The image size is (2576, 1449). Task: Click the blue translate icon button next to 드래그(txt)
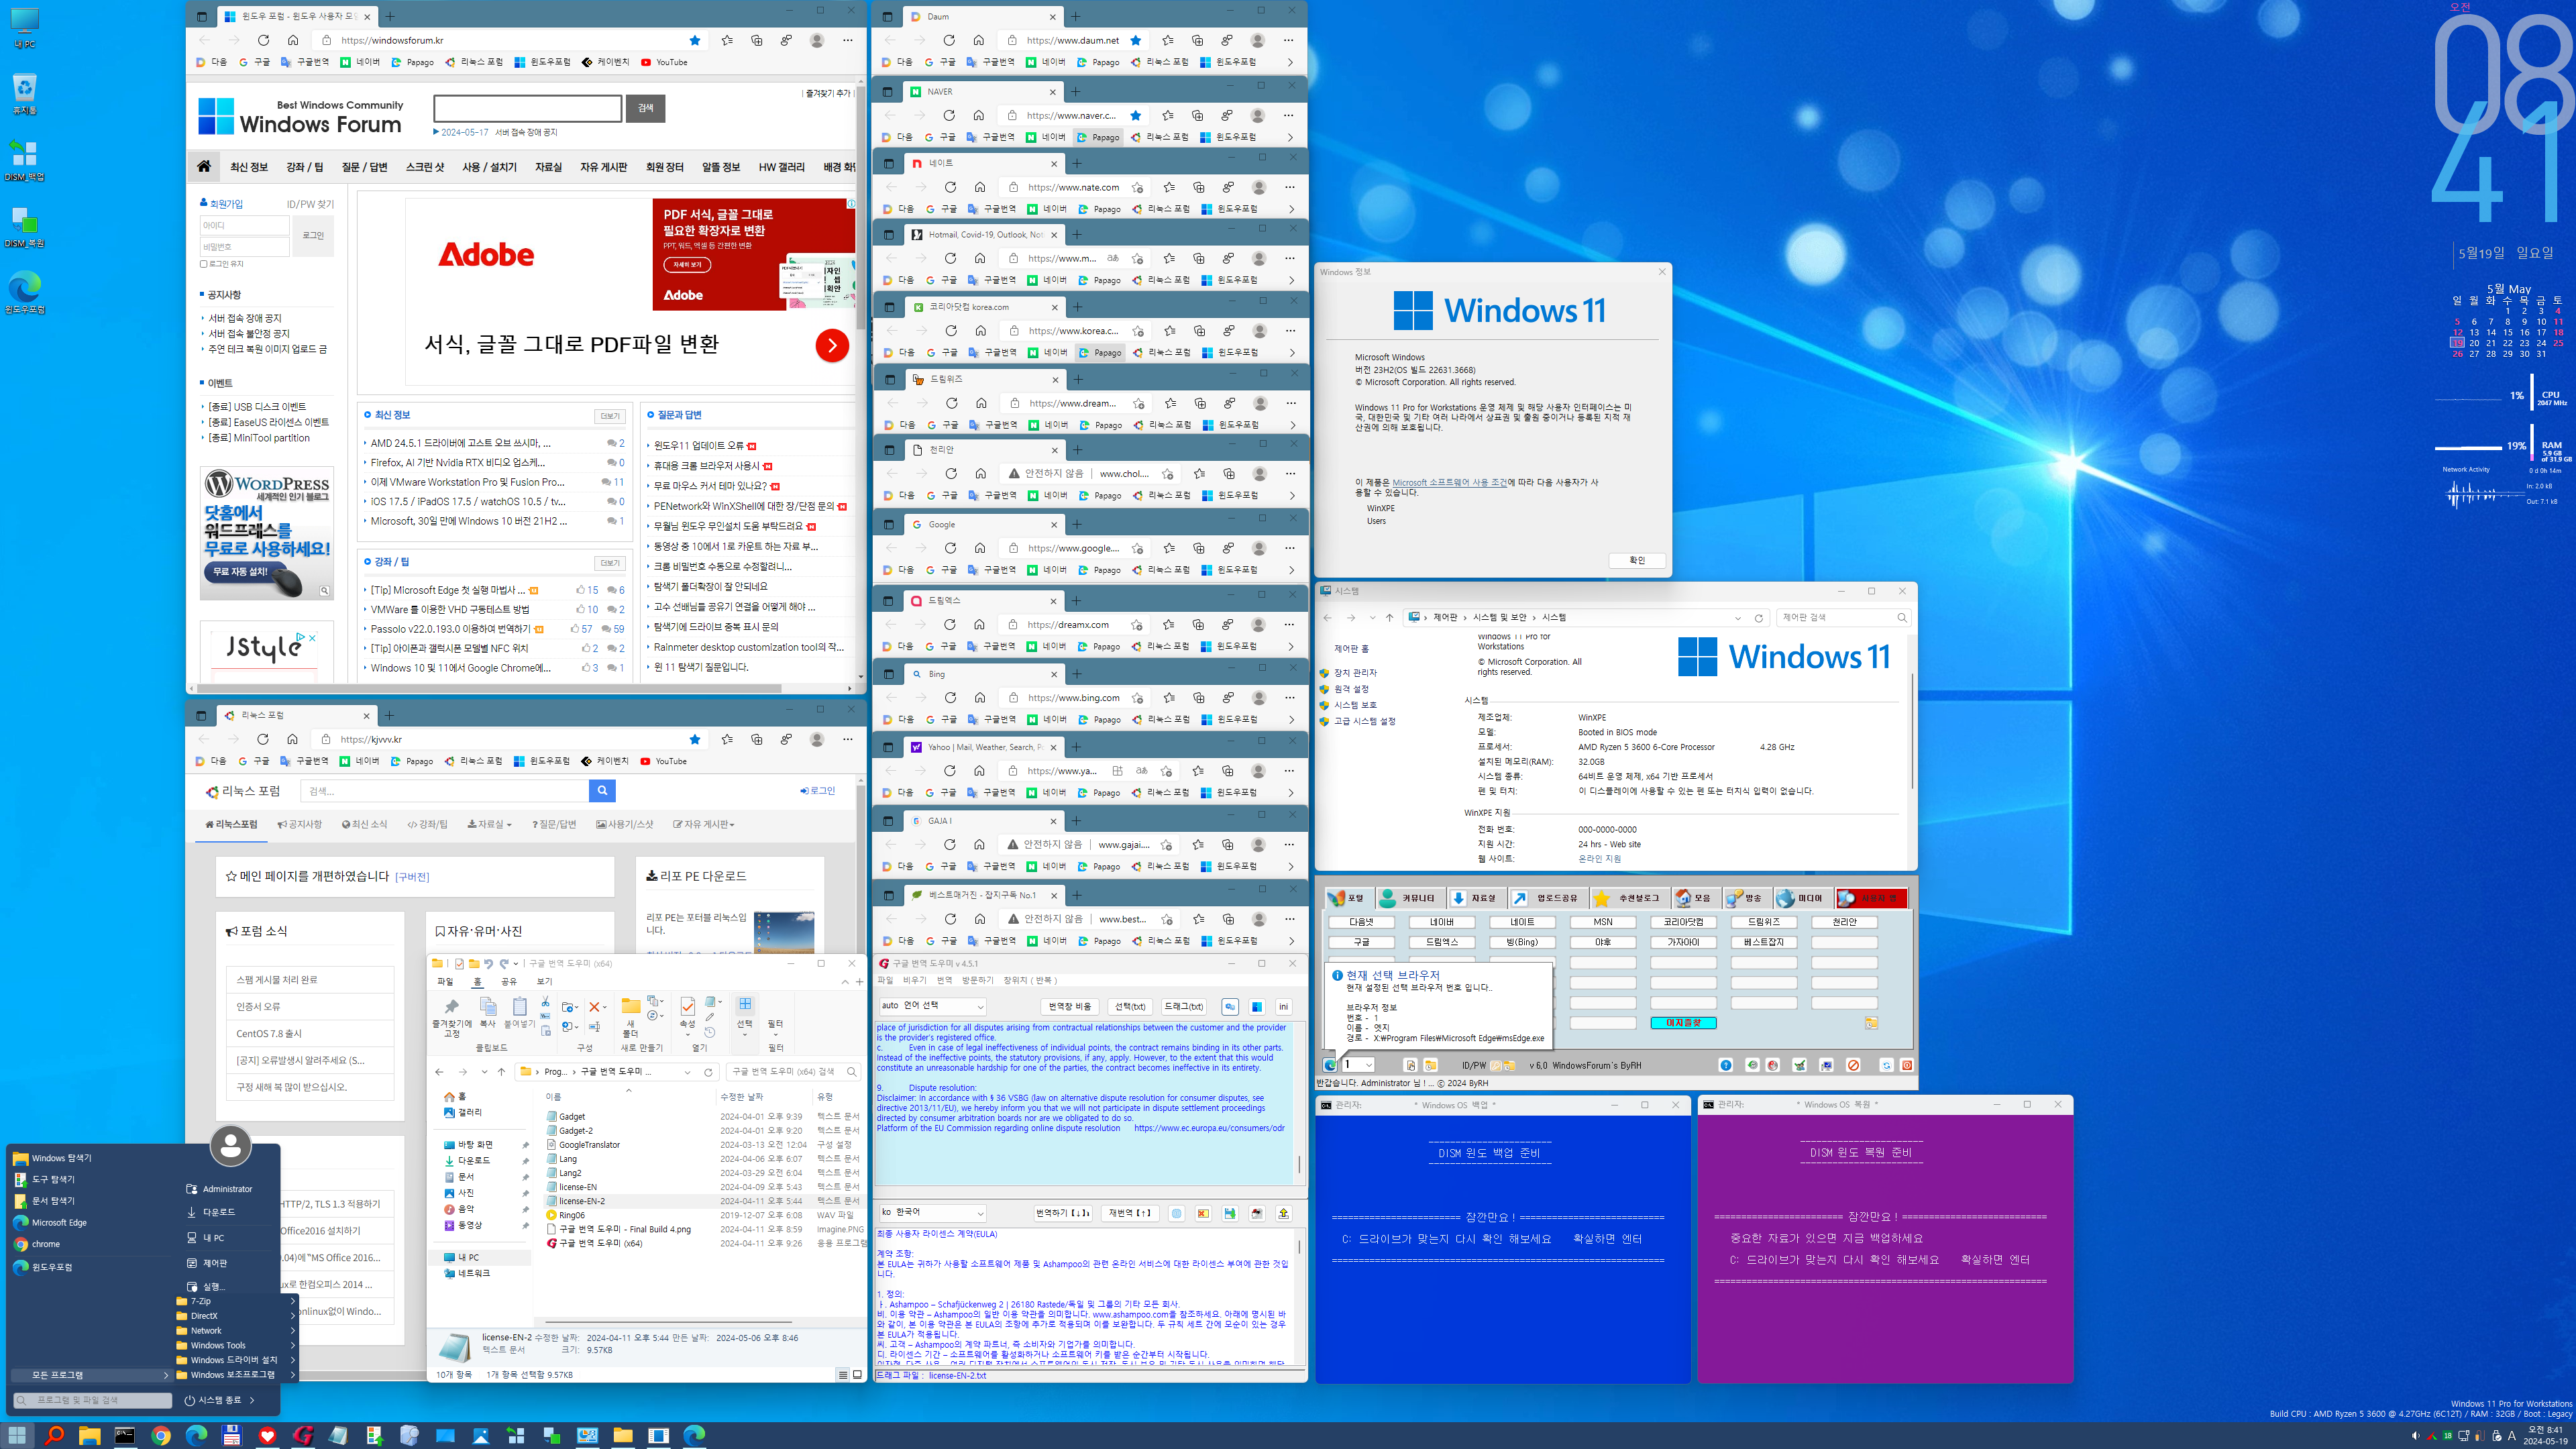pyautogui.click(x=1230, y=1006)
